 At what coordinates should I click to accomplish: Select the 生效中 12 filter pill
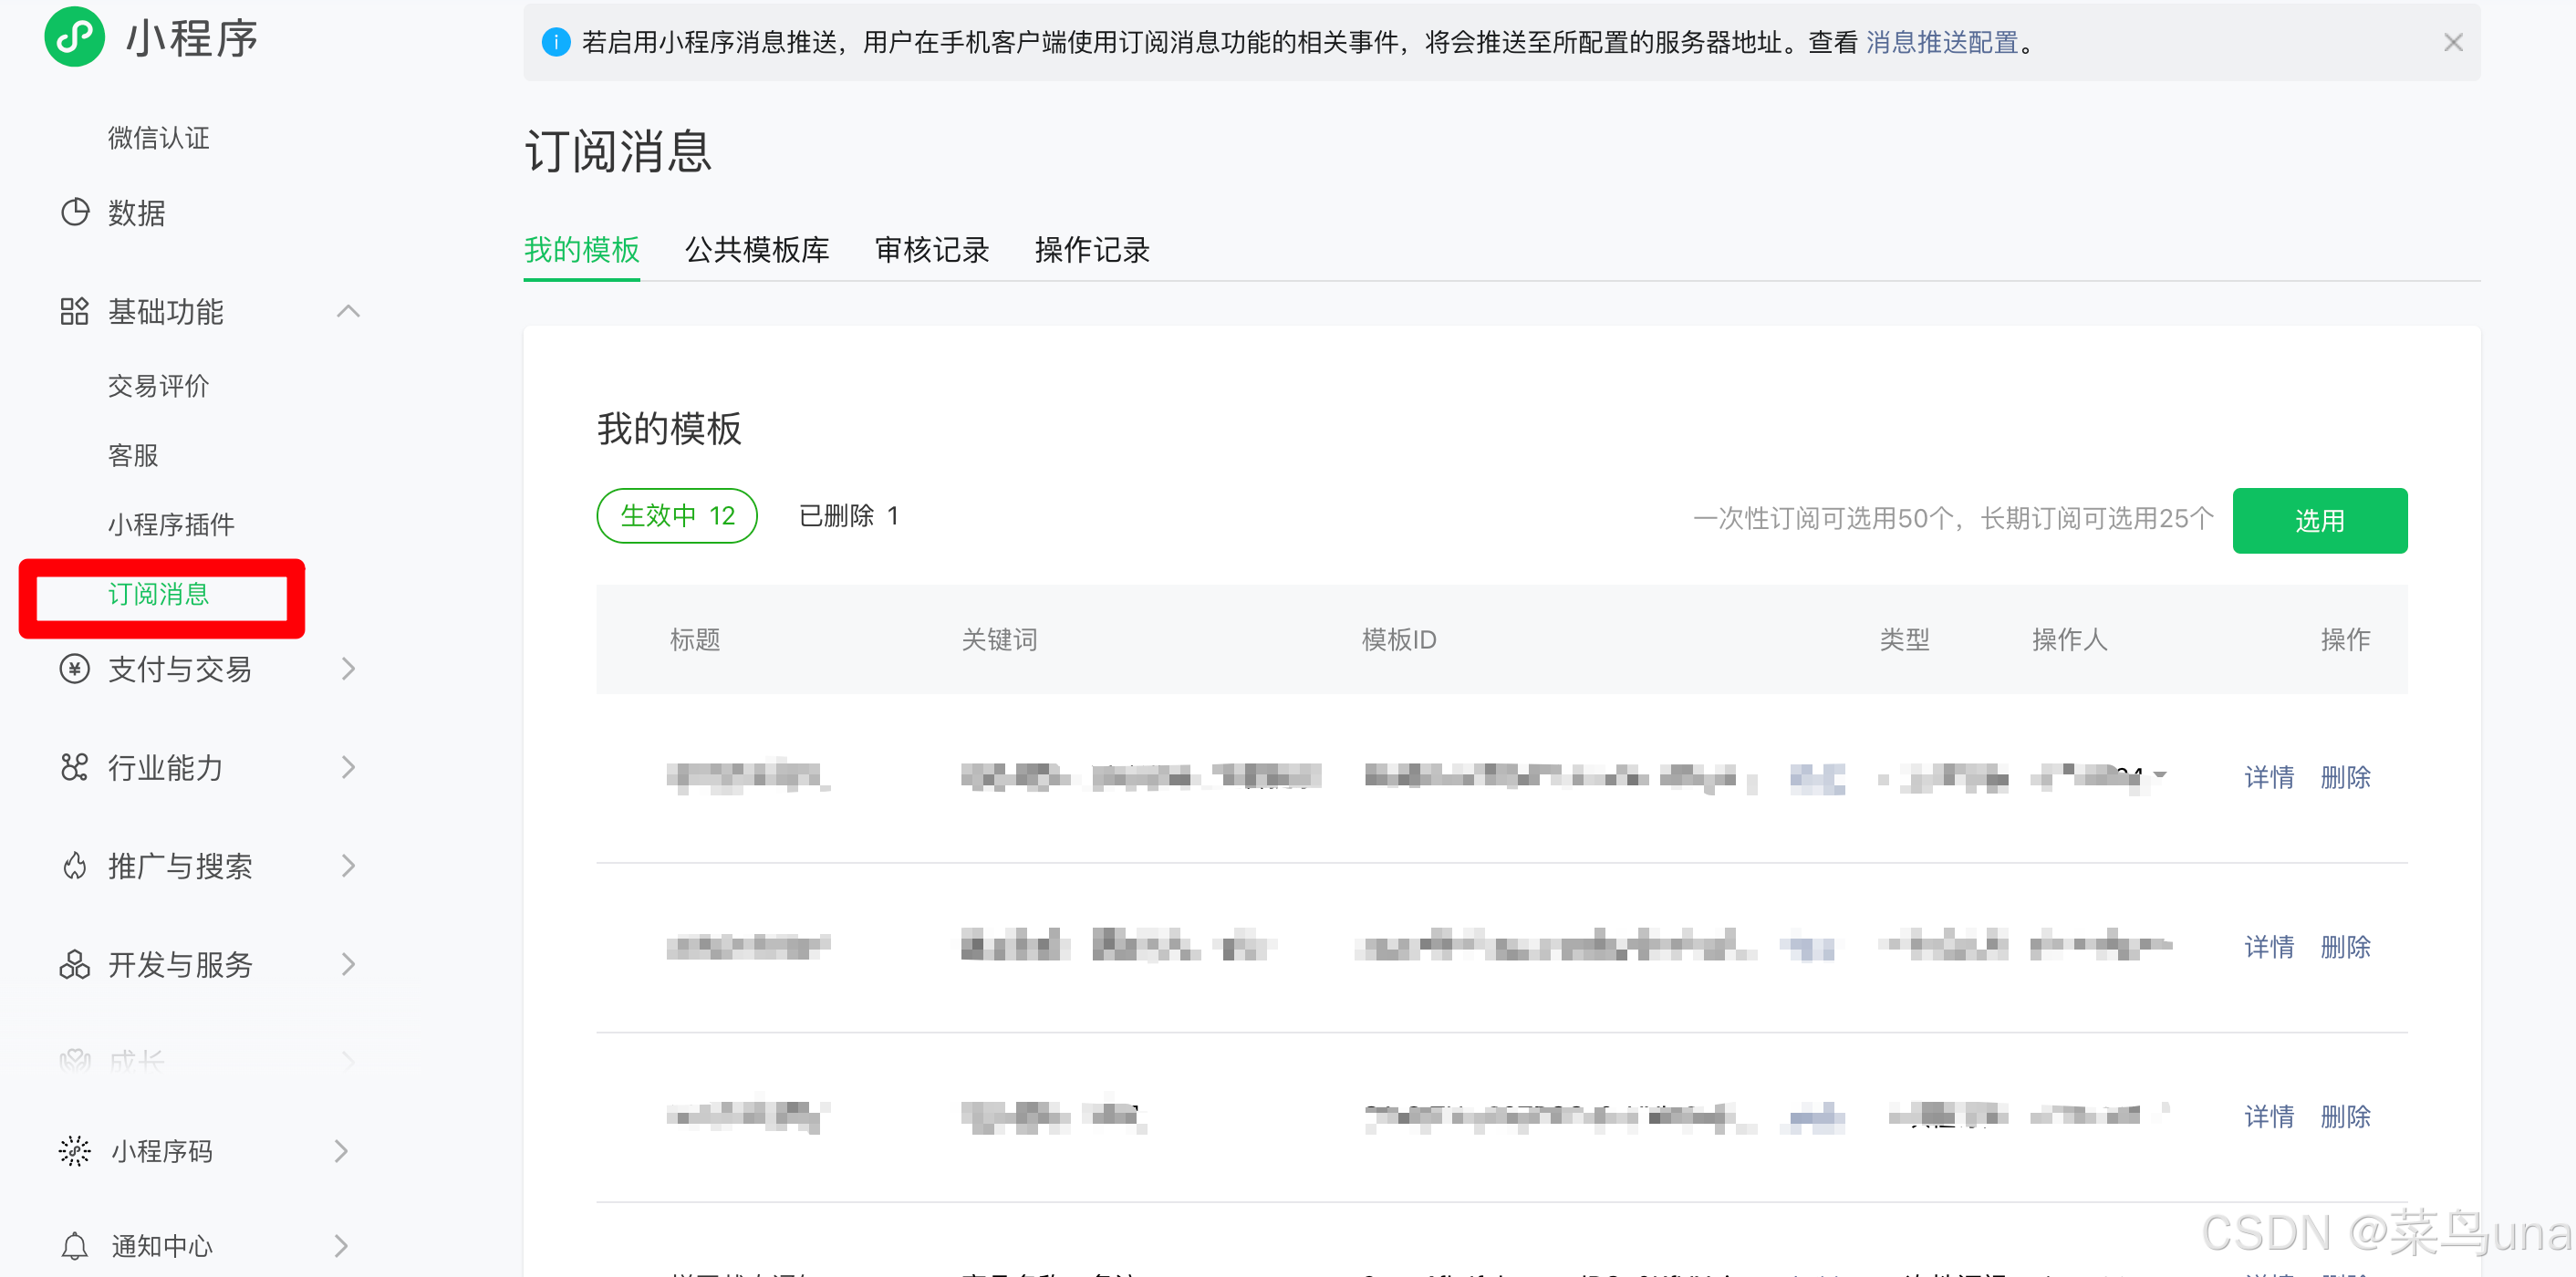click(677, 516)
